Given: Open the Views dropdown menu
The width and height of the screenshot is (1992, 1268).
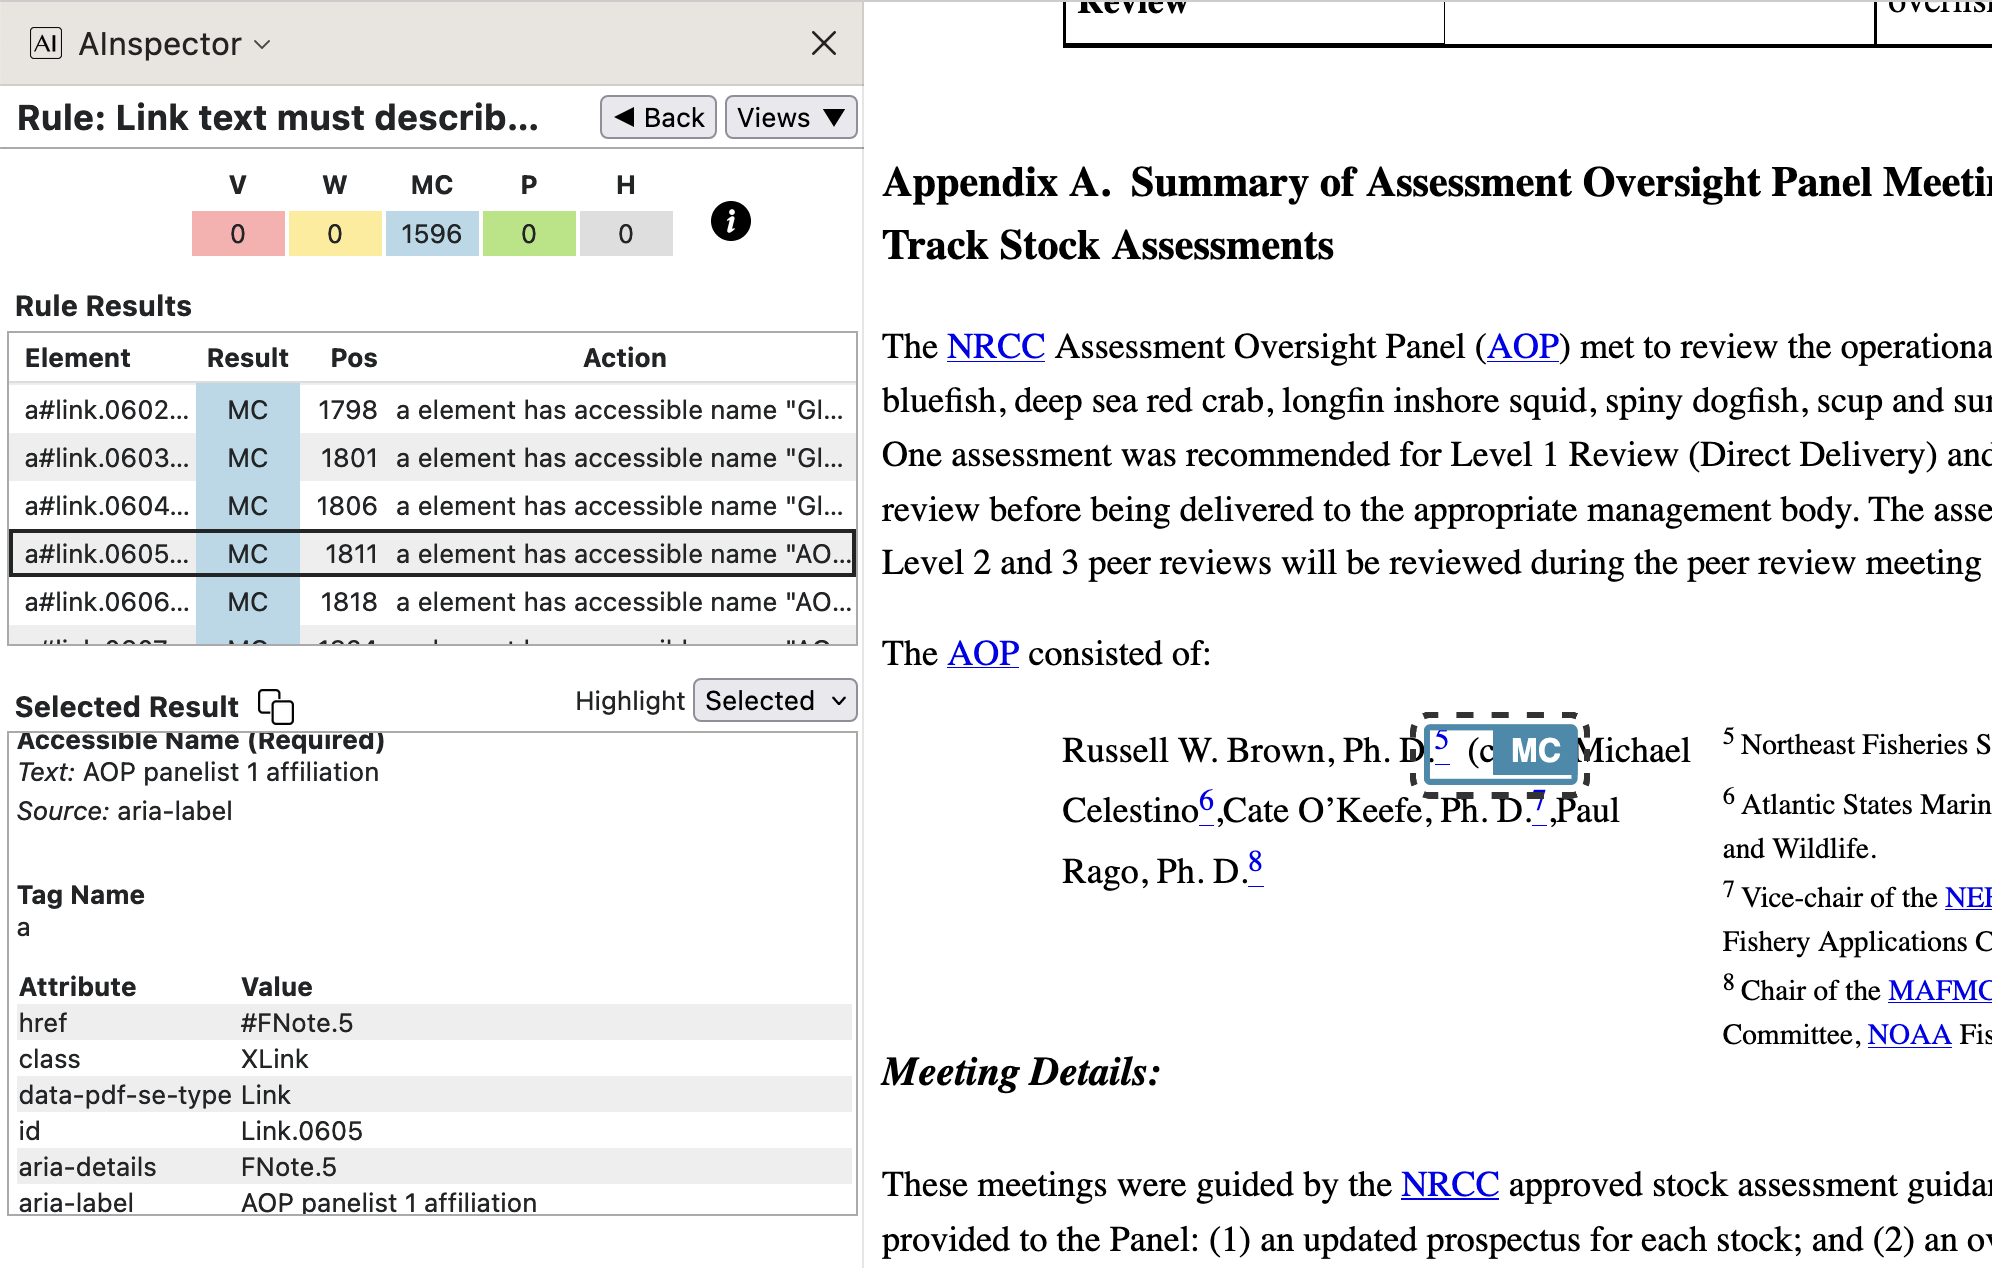Looking at the screenshot, I should (790, 118).
